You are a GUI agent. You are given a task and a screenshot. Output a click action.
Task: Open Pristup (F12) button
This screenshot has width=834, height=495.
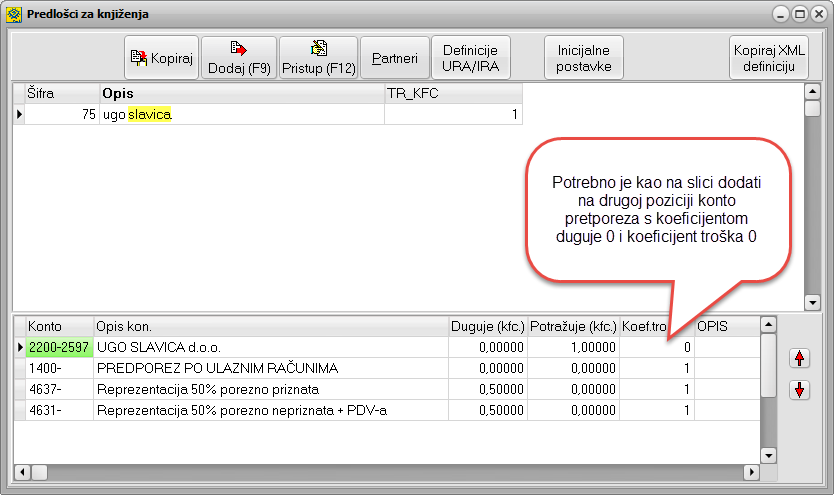(x=319, y=57)
